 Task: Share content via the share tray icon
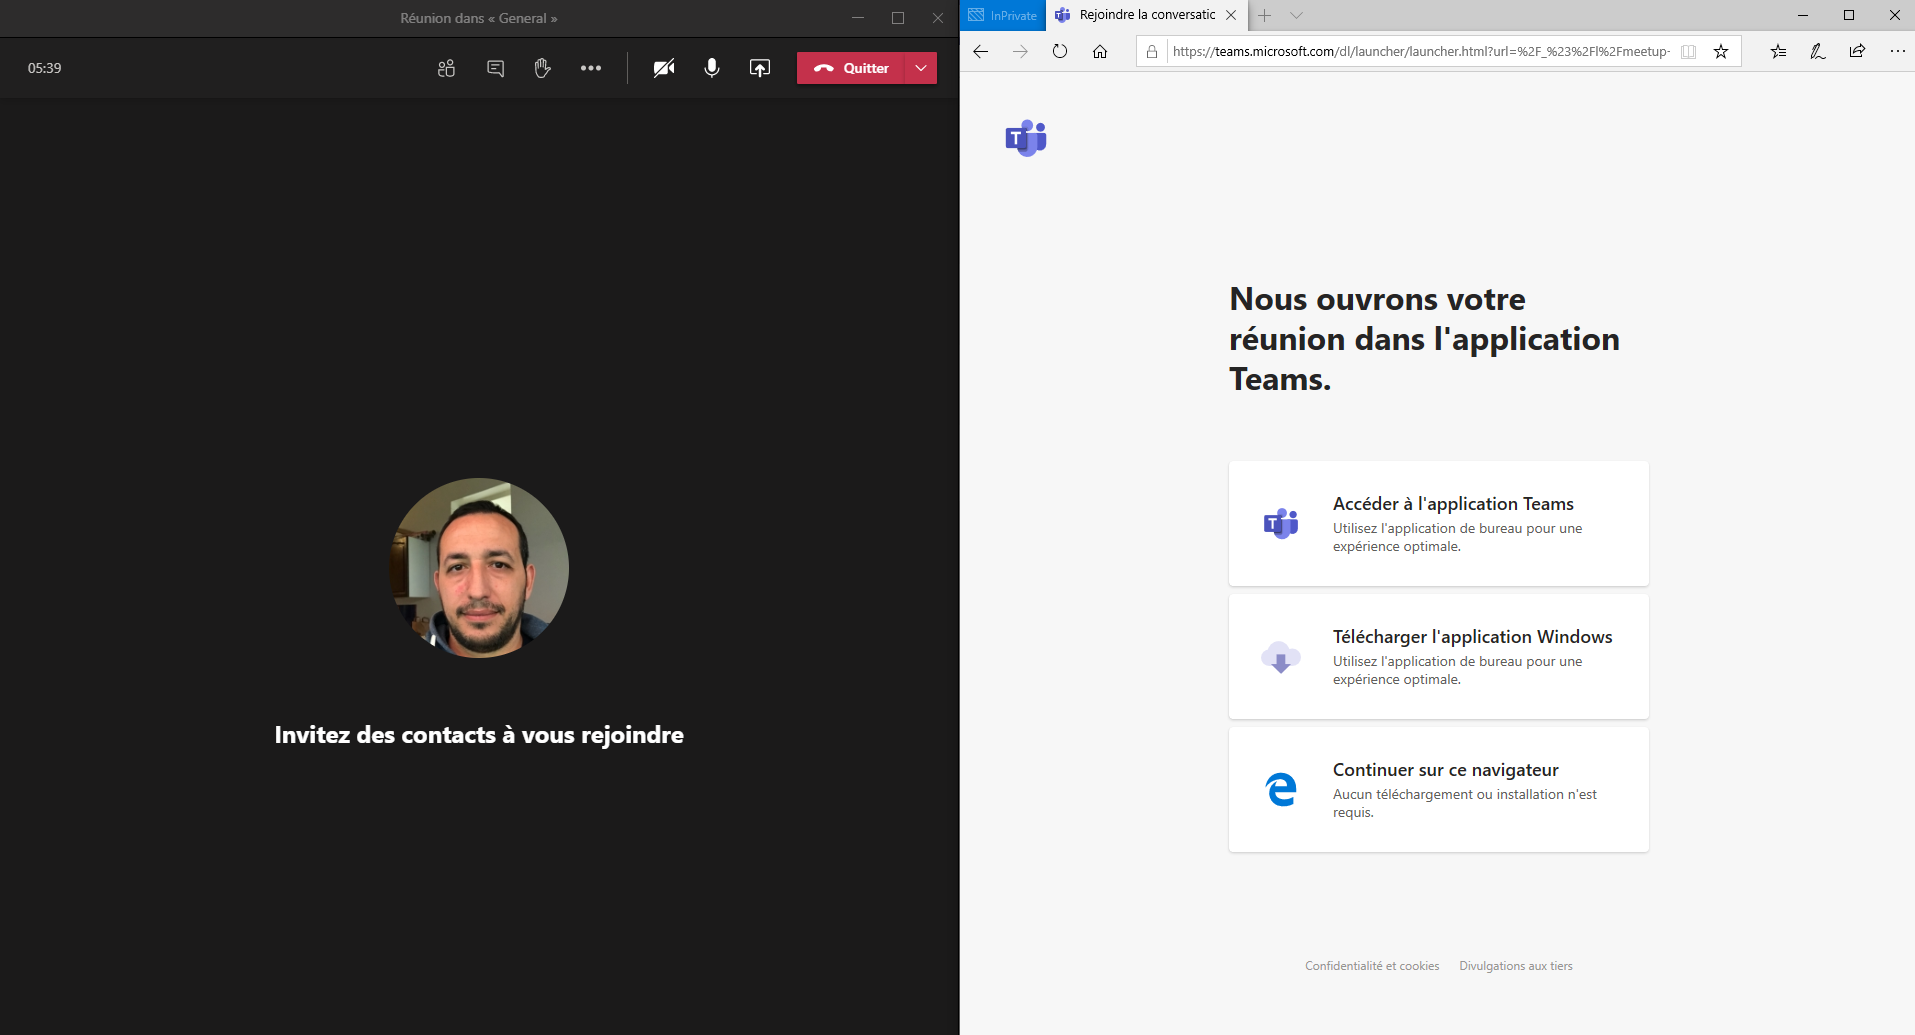[760, 68]
